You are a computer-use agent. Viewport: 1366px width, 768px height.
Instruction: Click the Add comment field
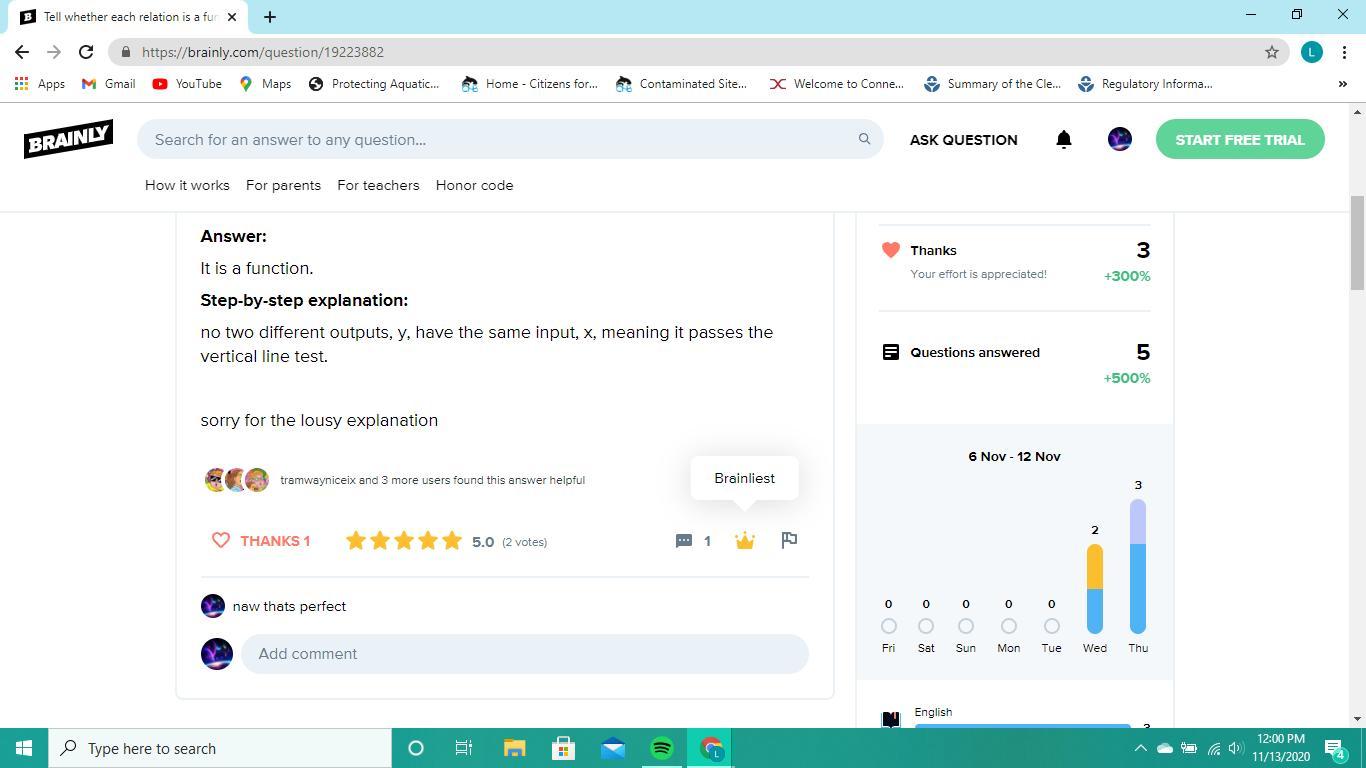[x=525, y=654]
